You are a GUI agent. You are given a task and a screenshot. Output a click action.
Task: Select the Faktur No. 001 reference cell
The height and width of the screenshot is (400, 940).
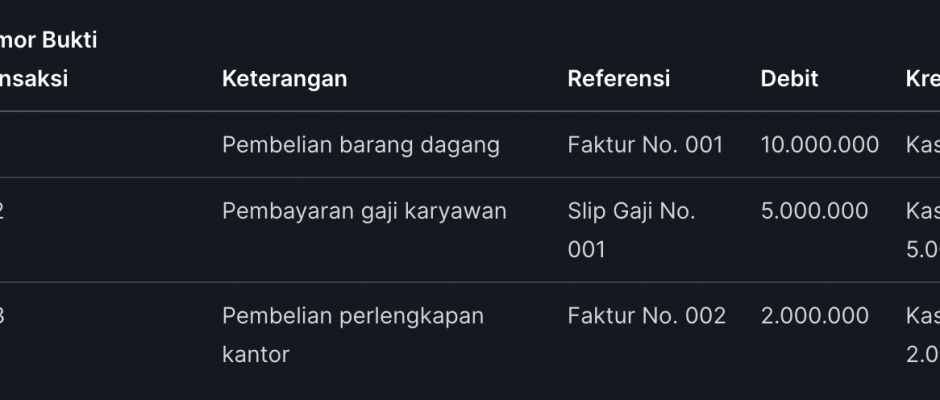tap(645, 145)
